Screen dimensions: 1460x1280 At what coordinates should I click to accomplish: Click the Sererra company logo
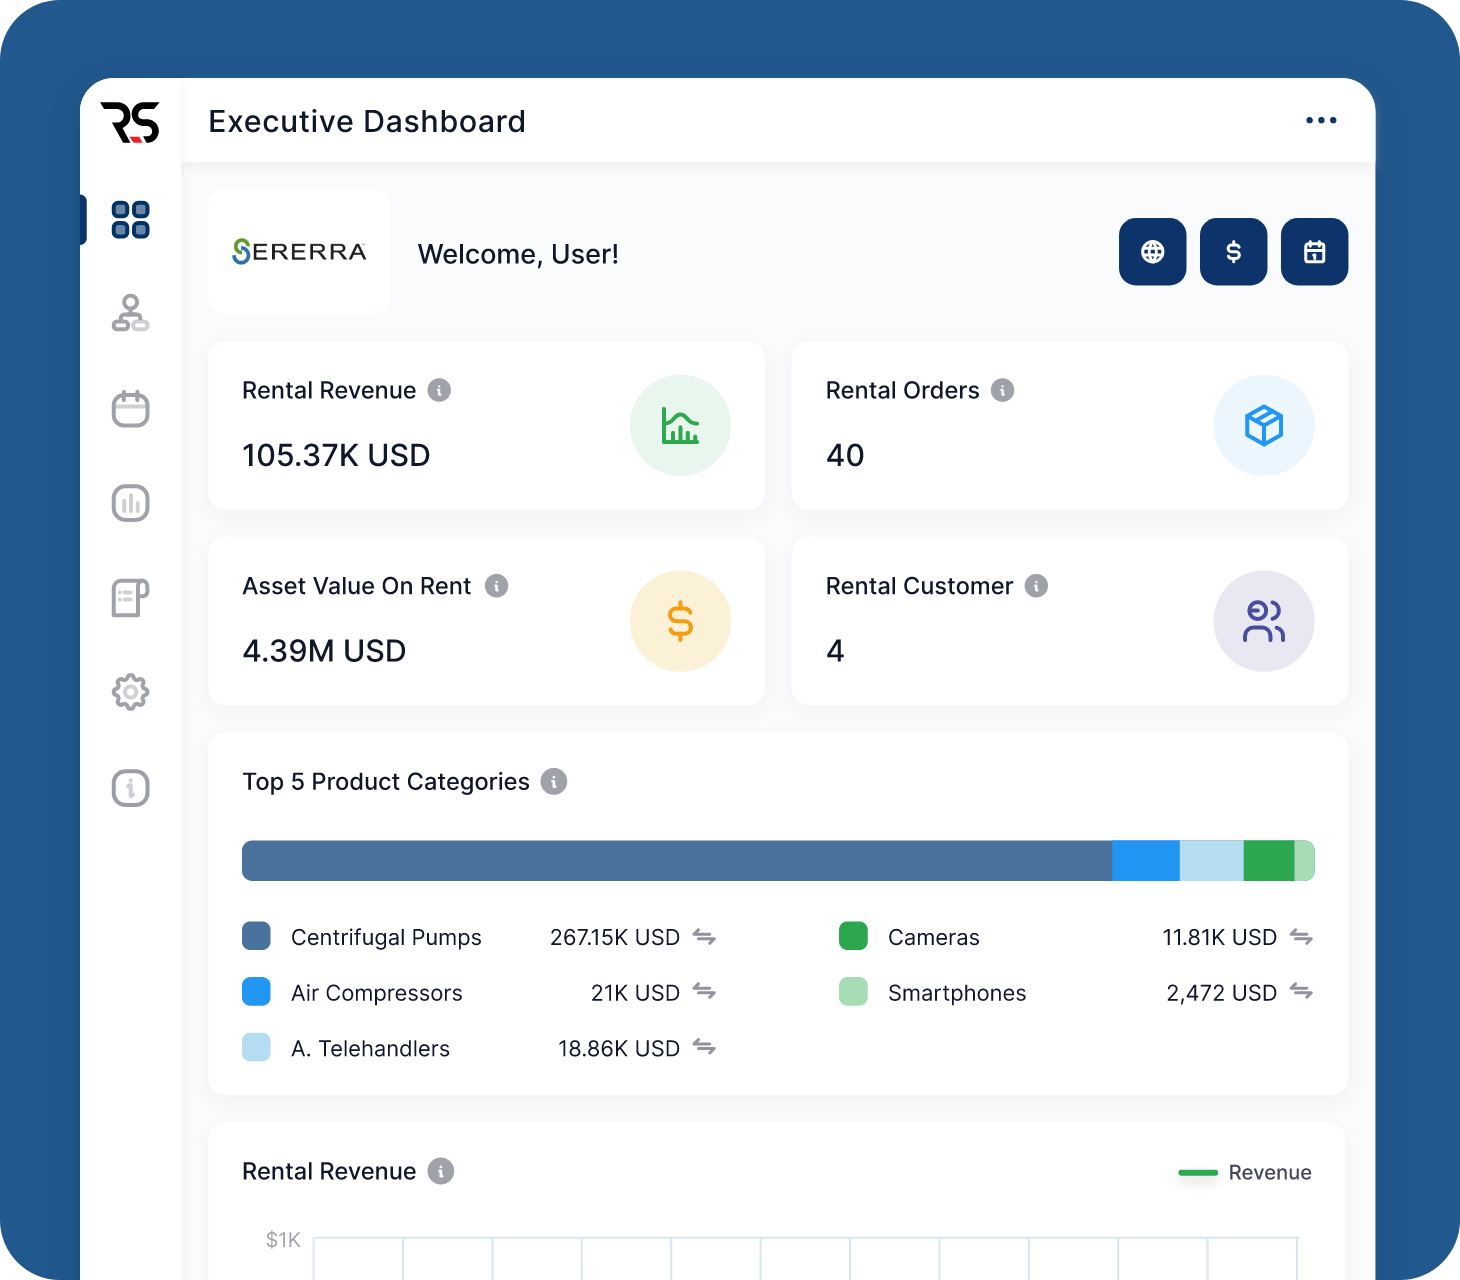(299, 252)
